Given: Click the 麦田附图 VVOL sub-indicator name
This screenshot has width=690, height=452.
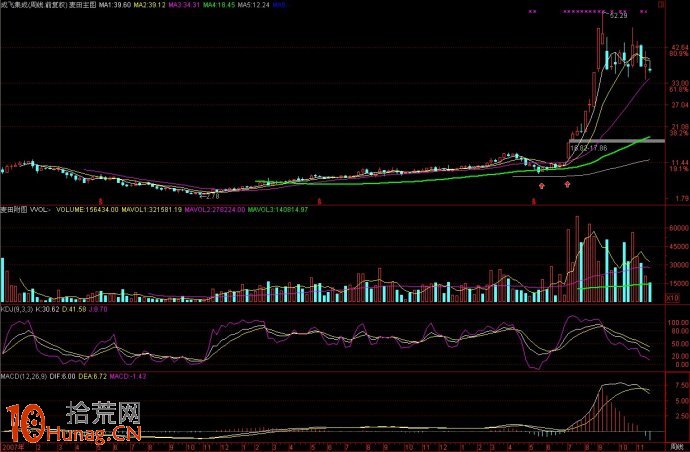Looking at the screenshot, I should coord(26,210).
